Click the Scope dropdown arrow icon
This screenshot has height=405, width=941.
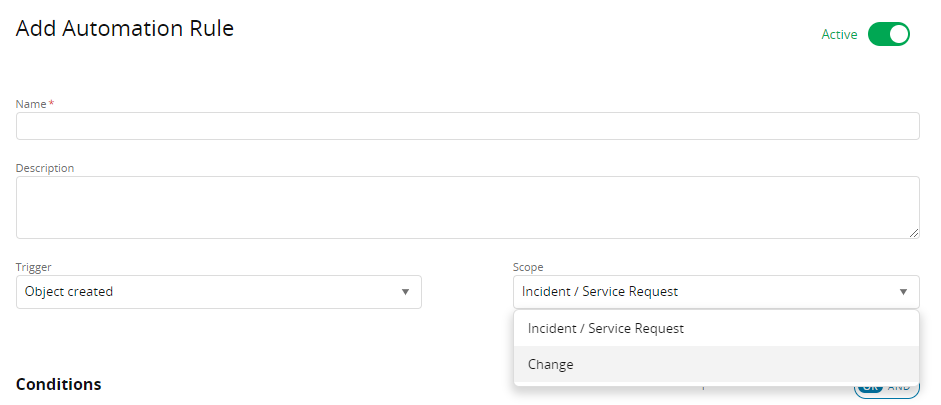pos(903,292)
